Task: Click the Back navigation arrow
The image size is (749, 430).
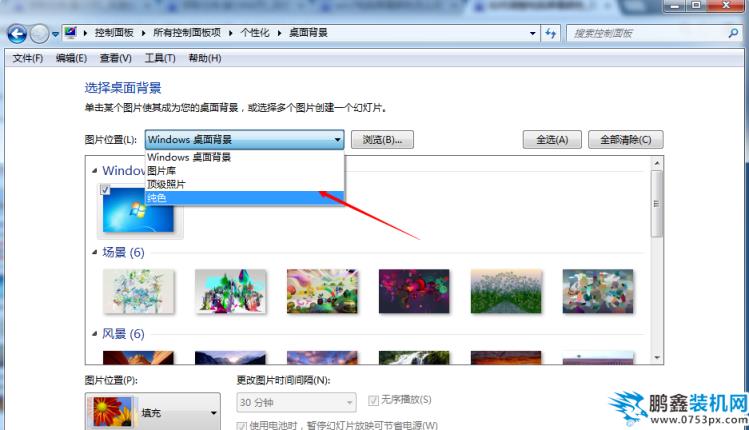Action: coord(17,33)
